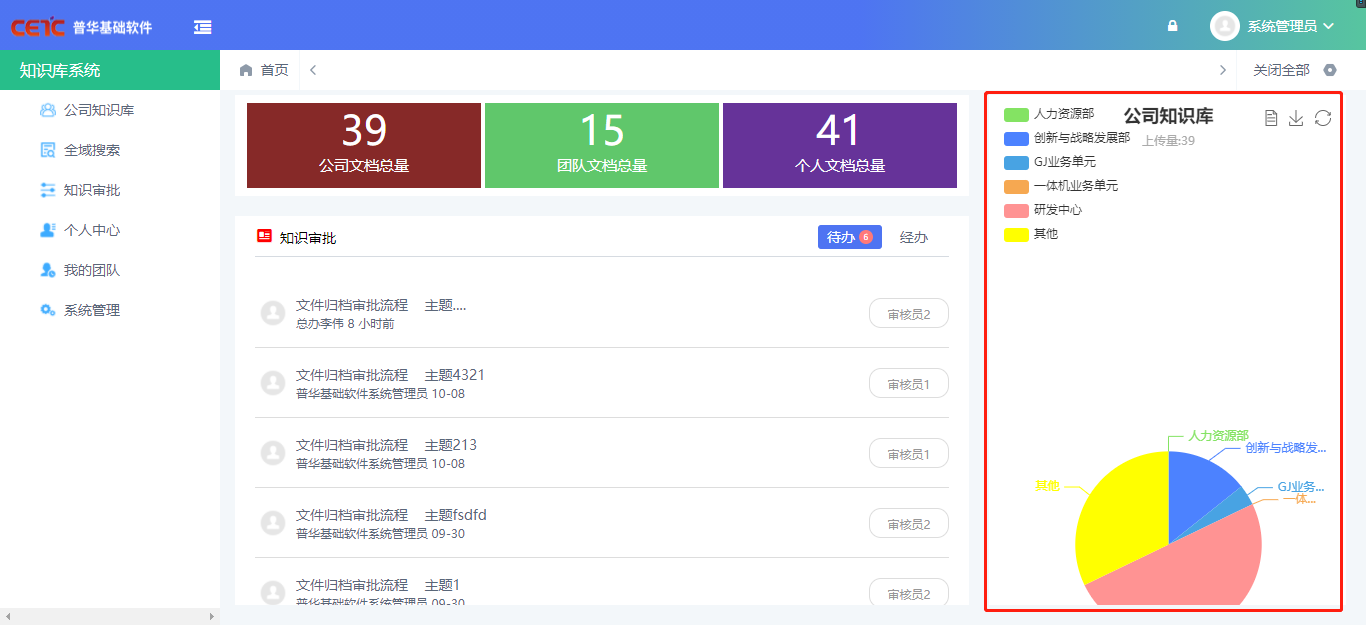Click 审核员2 button for 主题fsdfd
Screen dimensions: 1366x625
[908, 523]
